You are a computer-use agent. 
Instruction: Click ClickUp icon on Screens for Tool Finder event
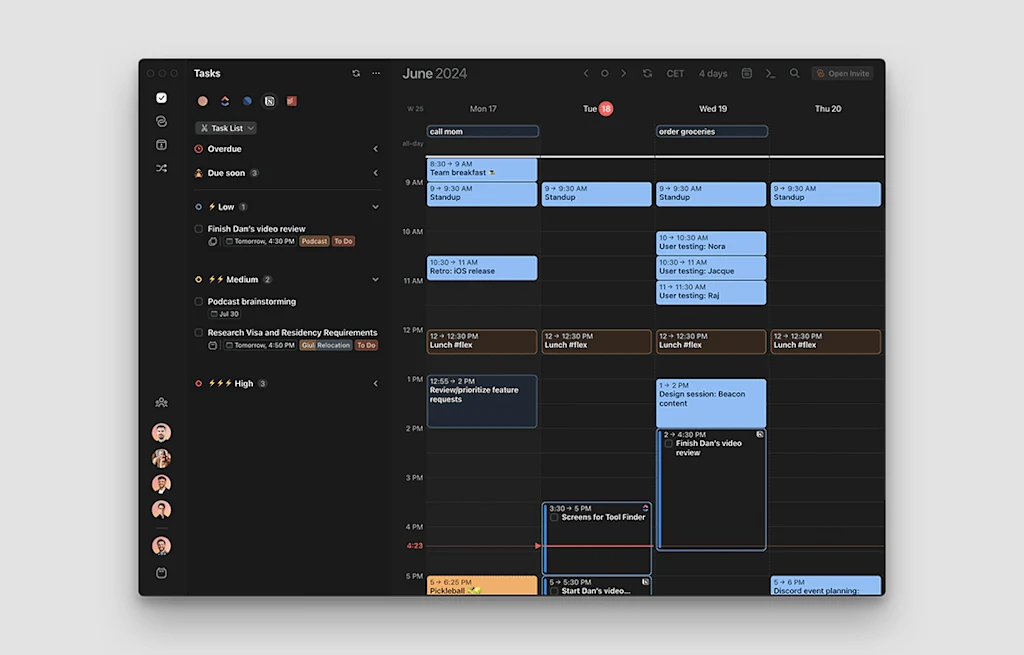tap(645, 508)
